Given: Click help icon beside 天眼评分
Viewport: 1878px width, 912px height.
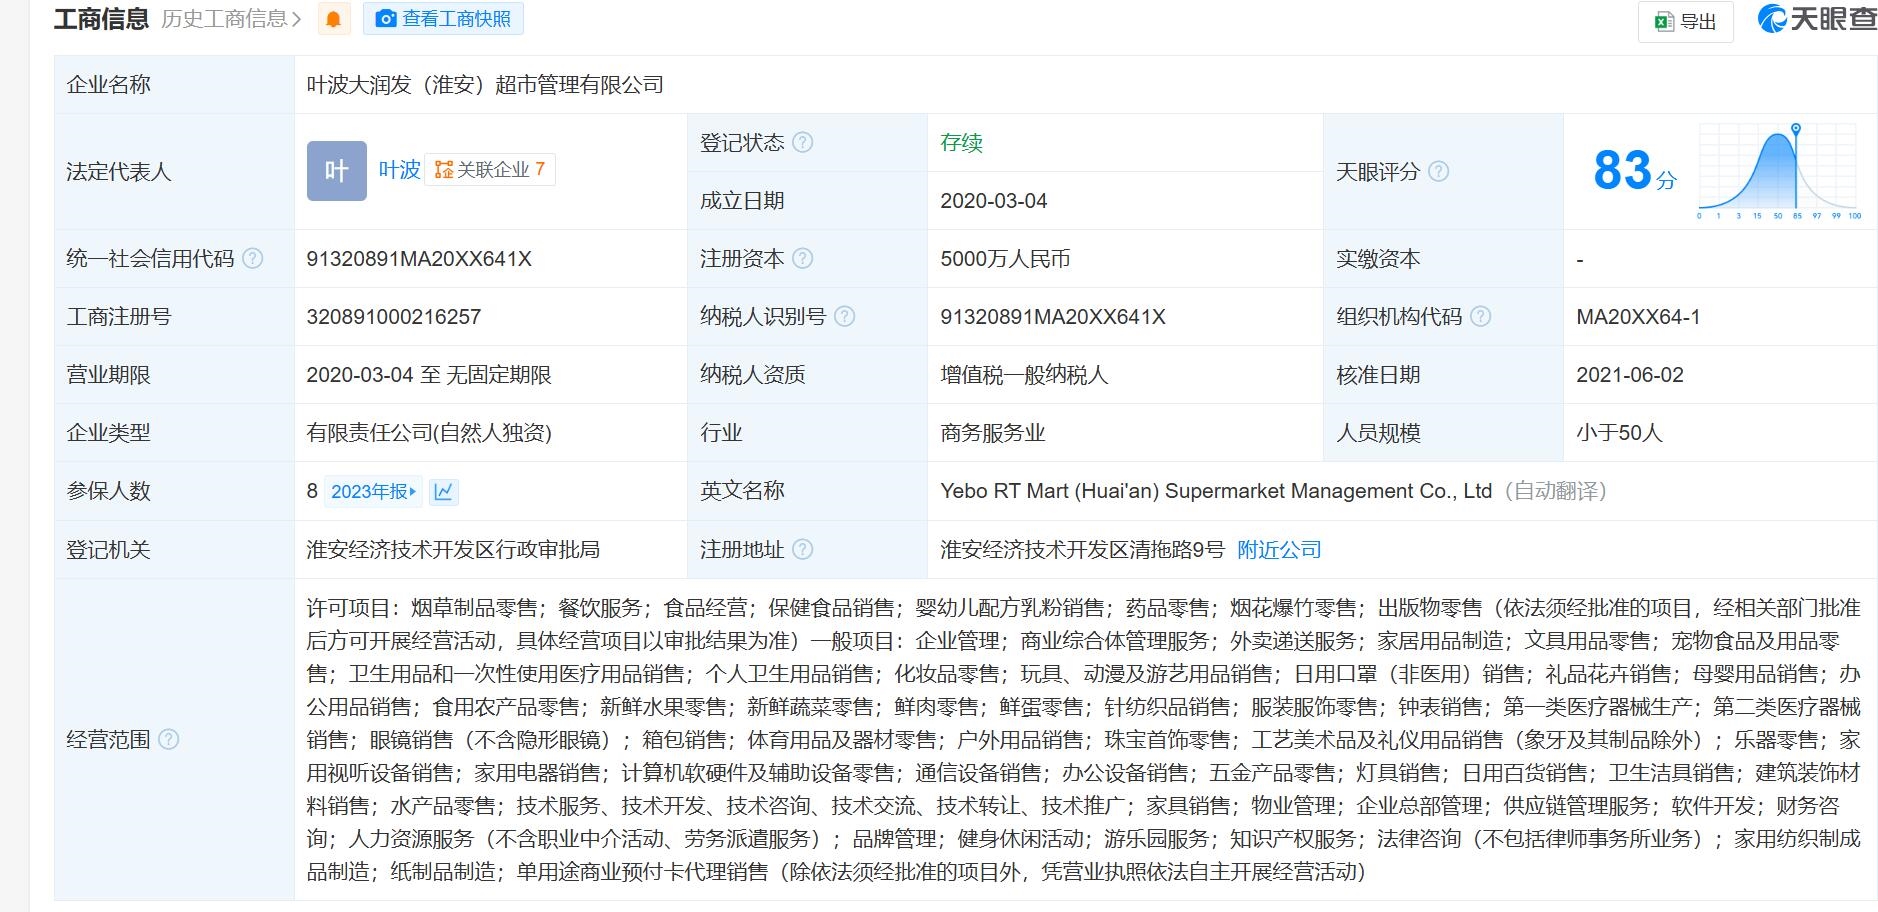Looking at the screenshot, I should pos(1438,171).
